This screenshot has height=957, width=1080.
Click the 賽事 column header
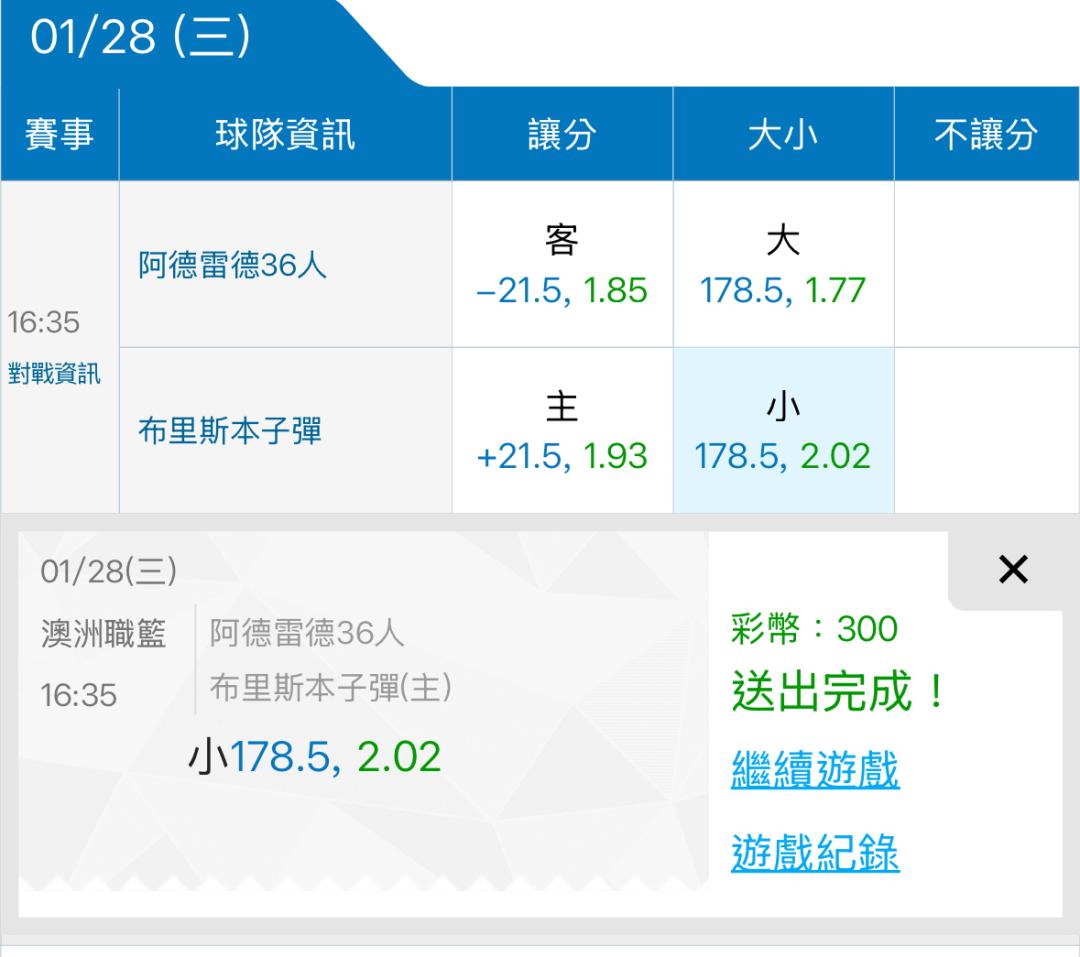[59, 135]
